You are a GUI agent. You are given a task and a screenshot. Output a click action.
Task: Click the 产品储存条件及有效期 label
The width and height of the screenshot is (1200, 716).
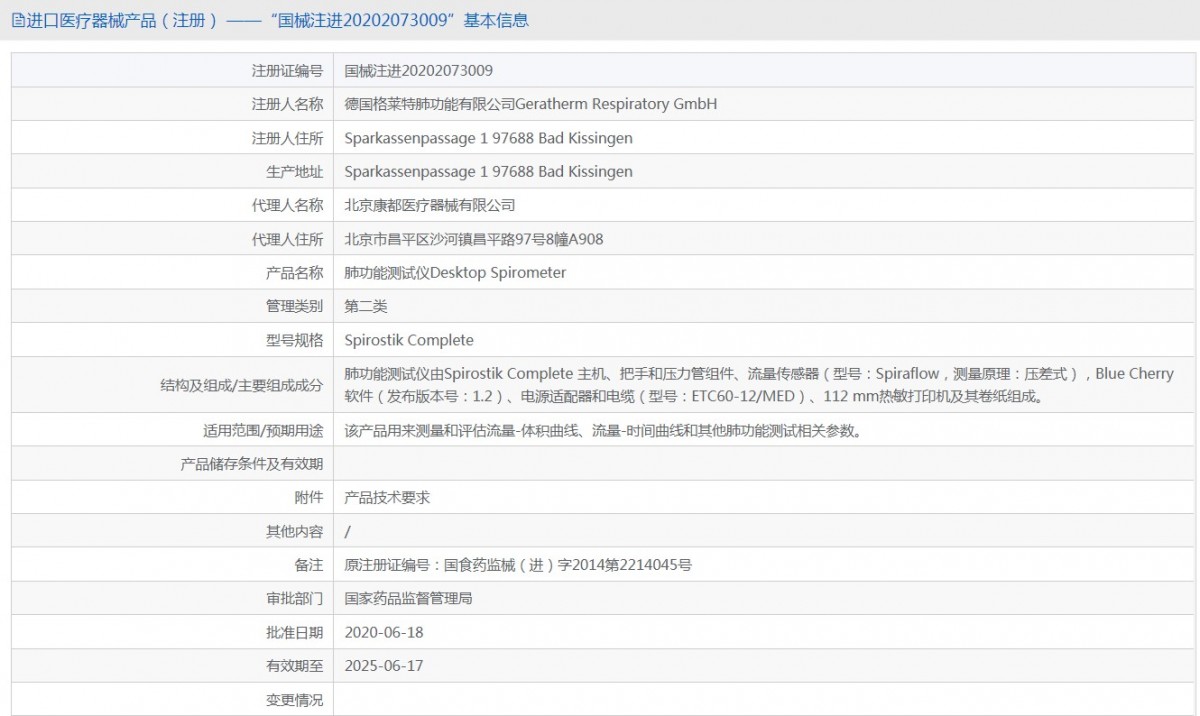251,464
